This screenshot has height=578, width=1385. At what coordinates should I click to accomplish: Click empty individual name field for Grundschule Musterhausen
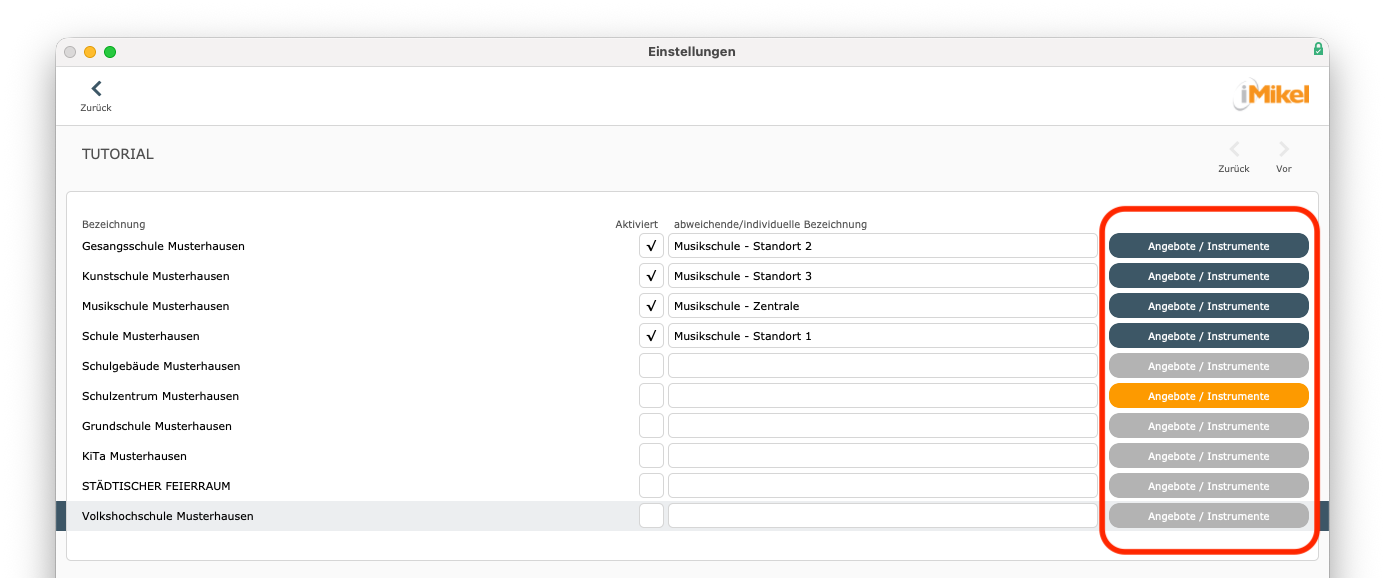[882, 426]
